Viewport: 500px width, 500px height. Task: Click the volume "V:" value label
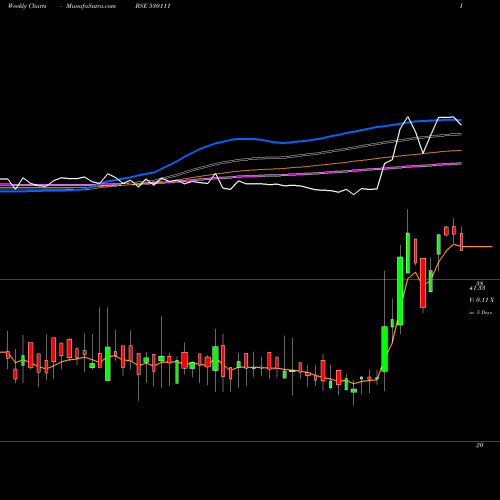(x=481, y=300)
